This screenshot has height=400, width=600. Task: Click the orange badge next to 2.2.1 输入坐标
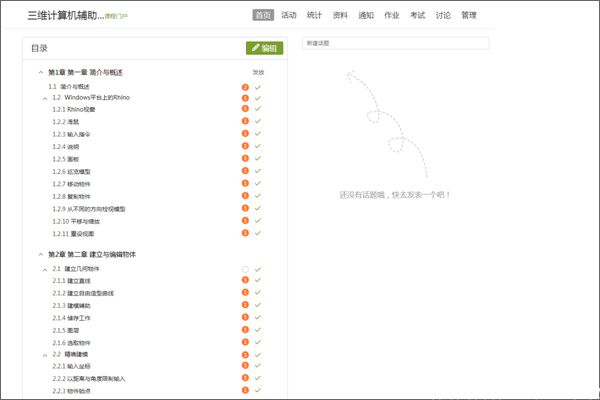tap(245, 367)
